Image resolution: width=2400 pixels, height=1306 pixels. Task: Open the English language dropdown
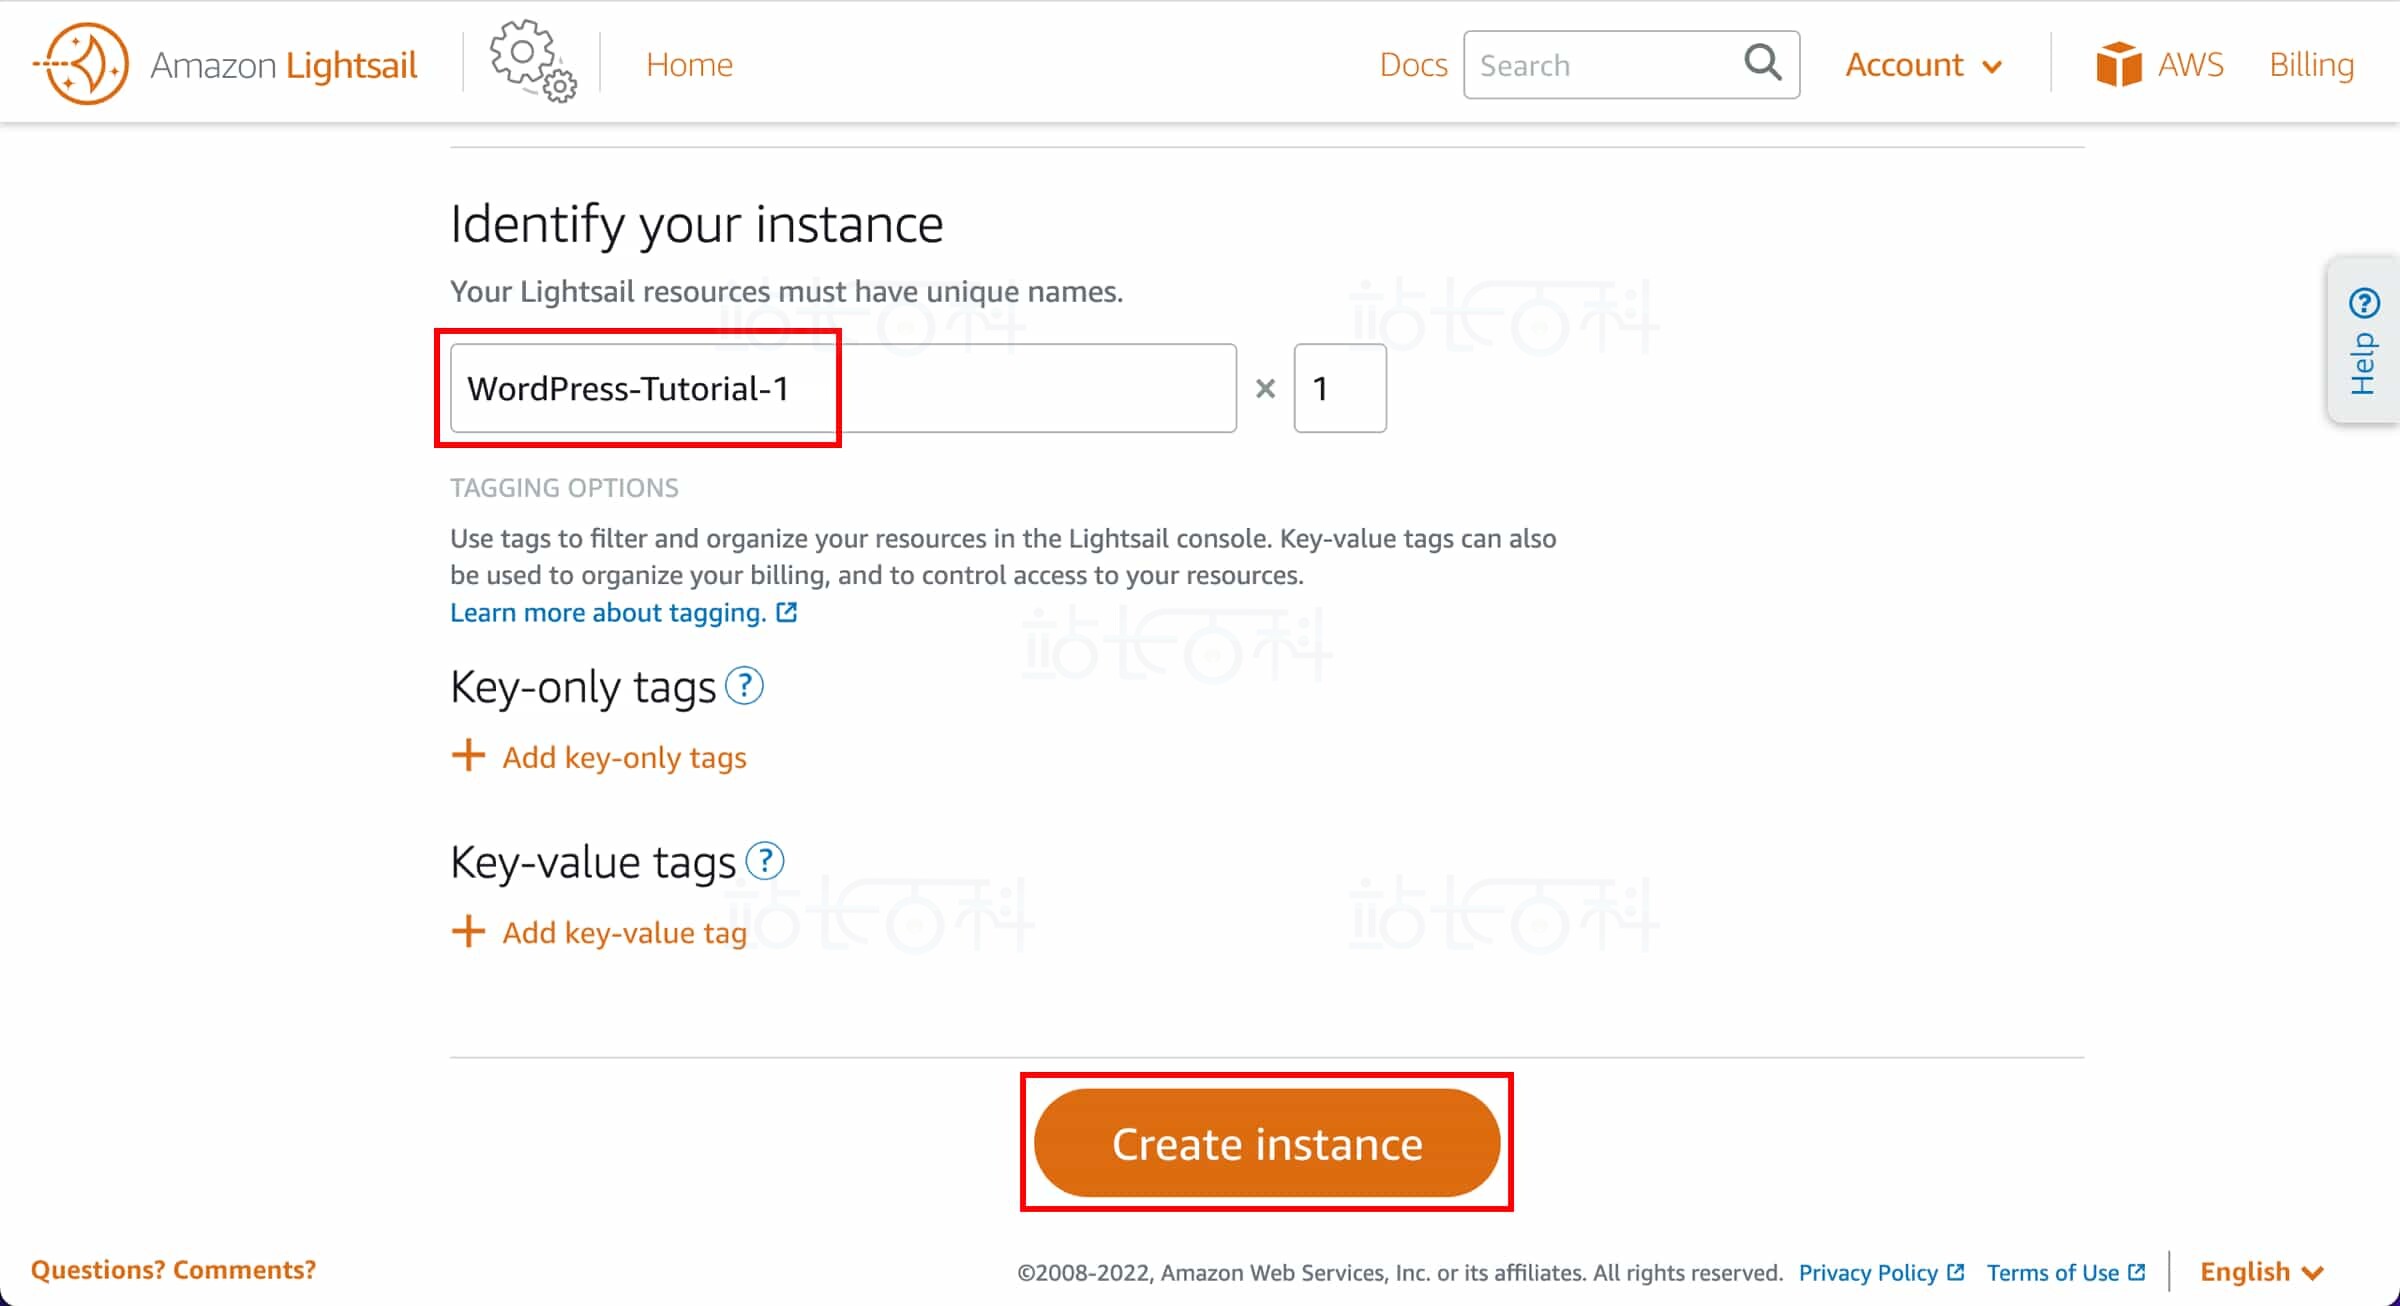coord(2260,1272)
